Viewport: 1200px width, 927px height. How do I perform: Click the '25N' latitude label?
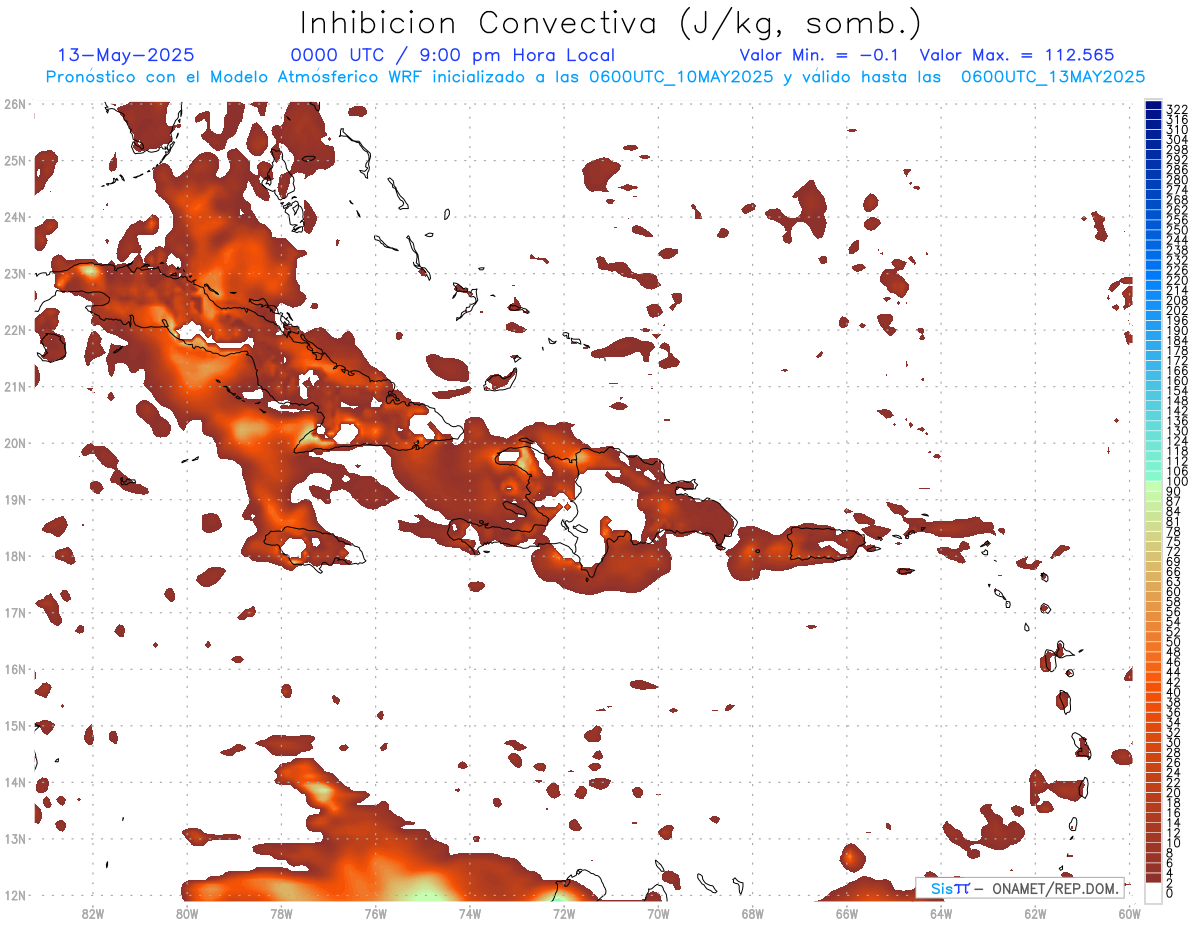click(14, 160)
